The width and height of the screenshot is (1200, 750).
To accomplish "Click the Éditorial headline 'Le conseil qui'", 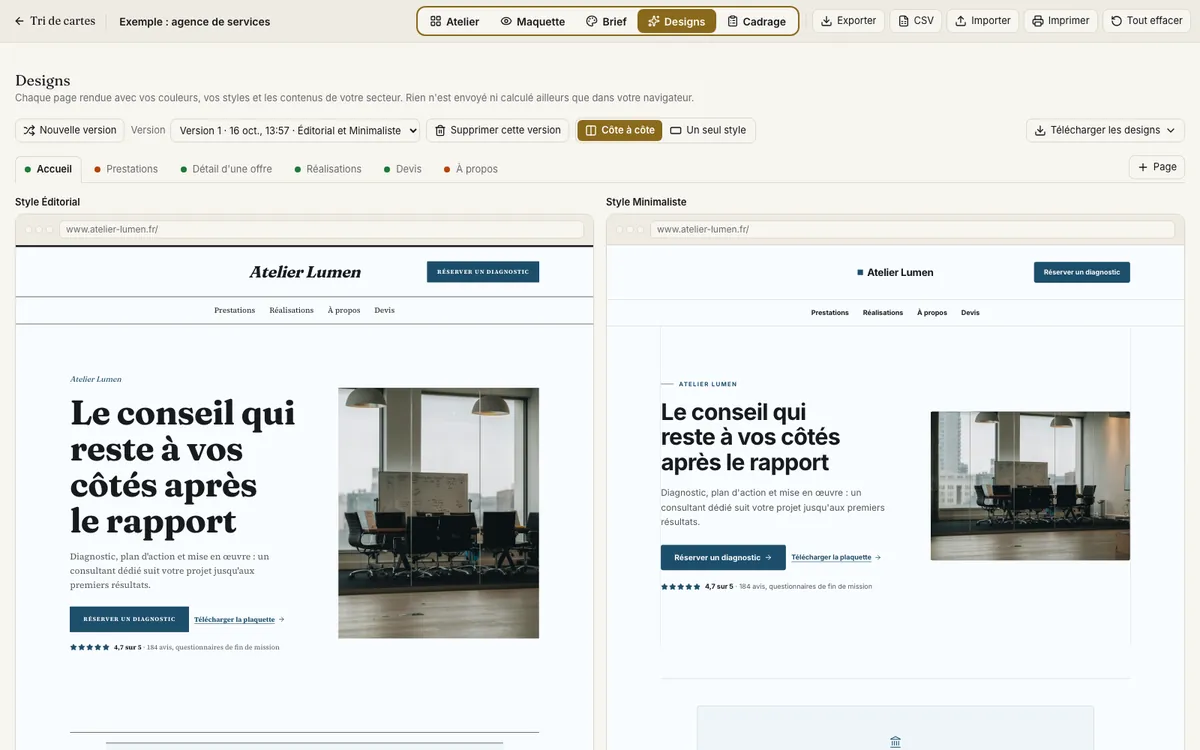I will click(x=183, y=413).
